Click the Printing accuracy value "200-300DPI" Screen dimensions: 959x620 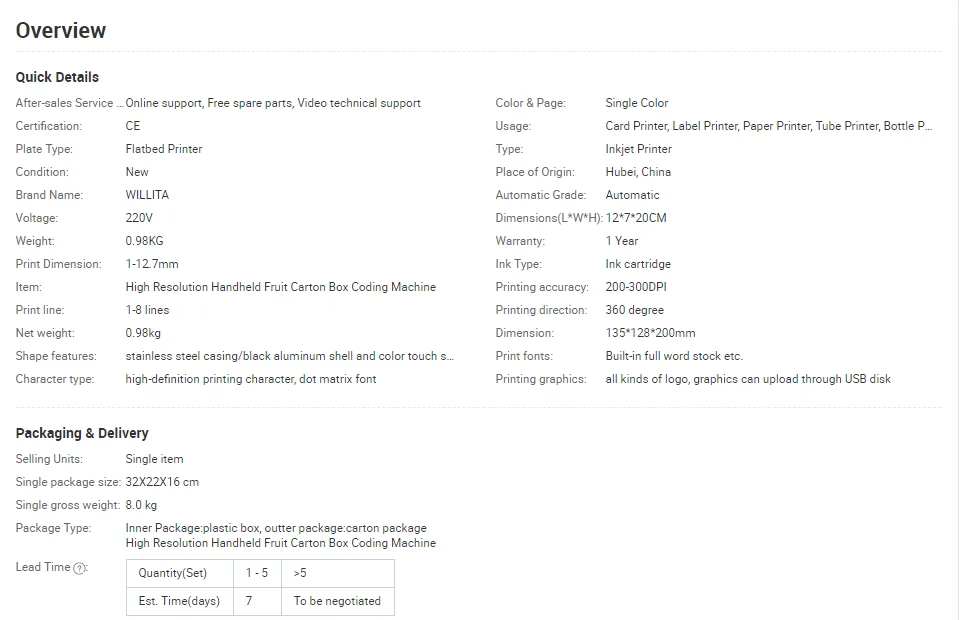coord(636,287)
